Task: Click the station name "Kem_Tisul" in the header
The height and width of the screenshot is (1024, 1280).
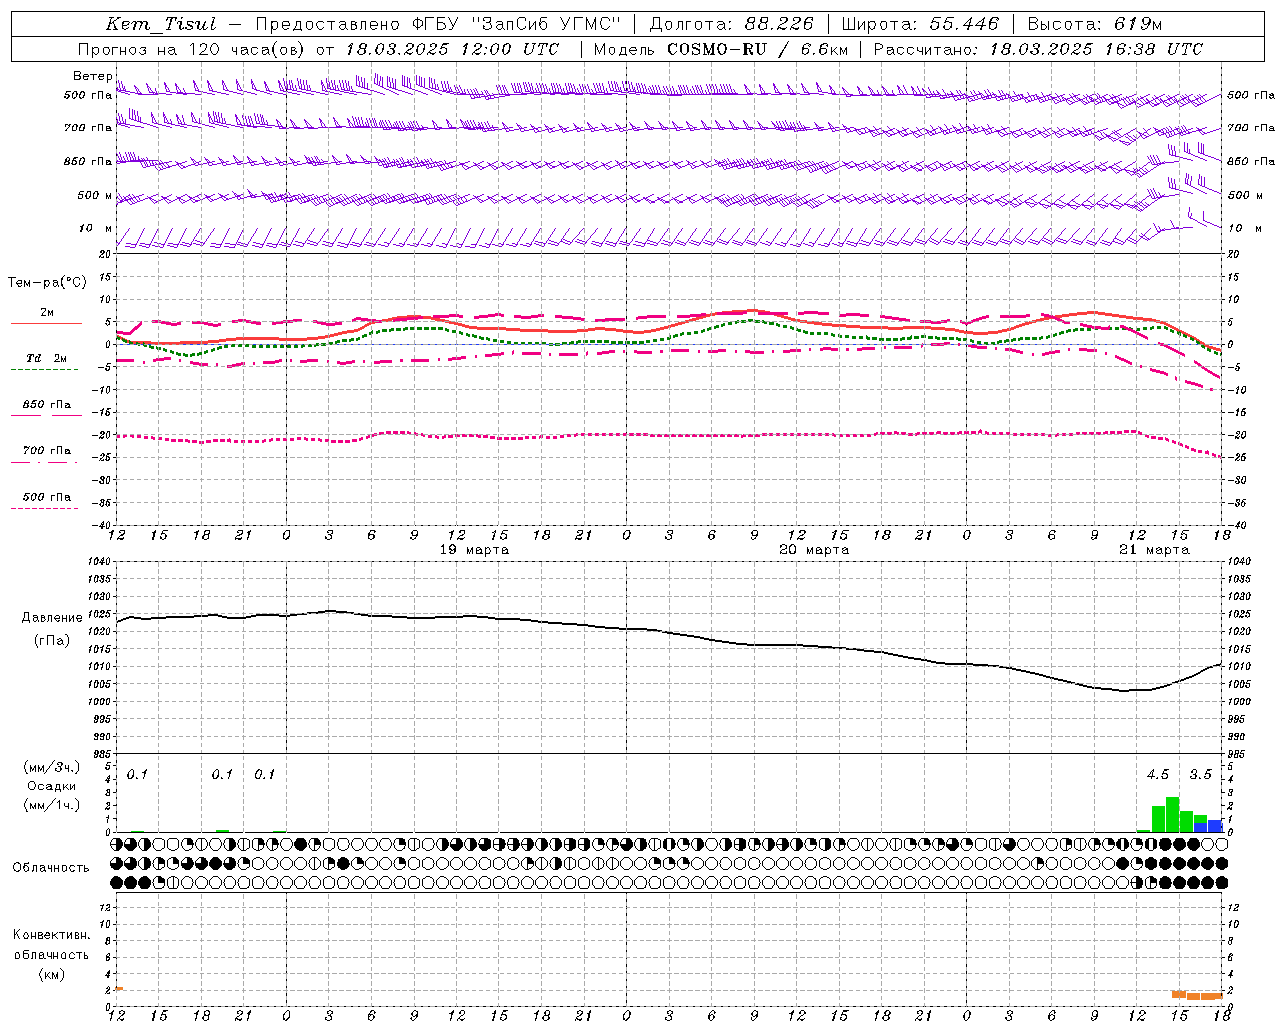Action: tap(161, 24)
